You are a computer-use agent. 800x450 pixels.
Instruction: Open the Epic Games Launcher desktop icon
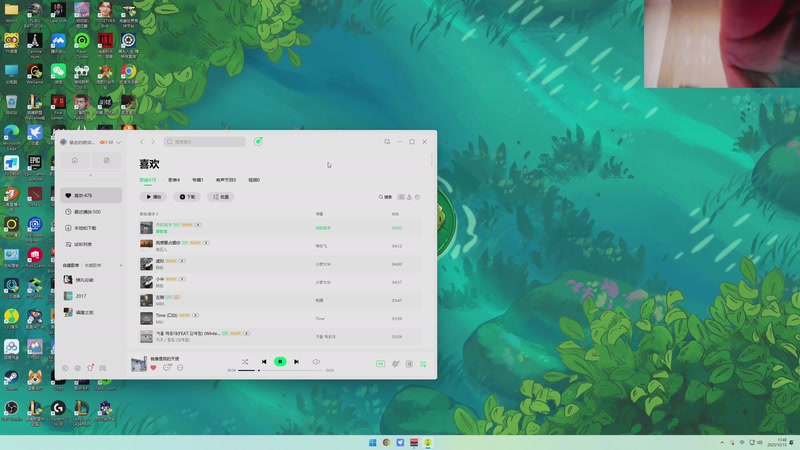tap(35, 168)
